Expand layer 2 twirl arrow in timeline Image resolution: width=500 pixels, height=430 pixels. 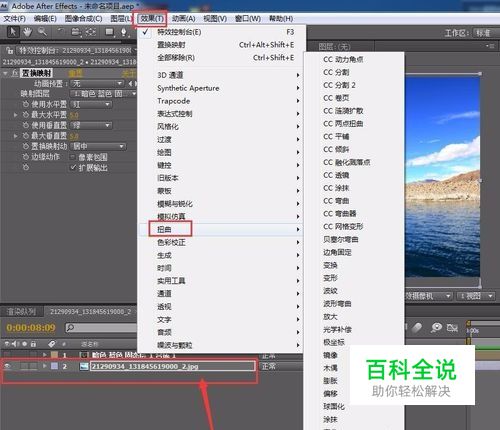pyautogui.click(x=44, y=366)
